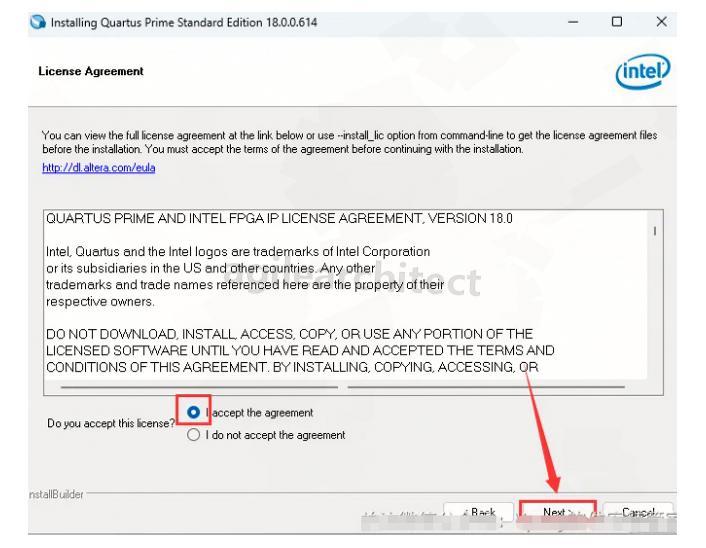Click the "respective owners." license text line
This screenshot has height=548, width=706.
pos(100,302)
